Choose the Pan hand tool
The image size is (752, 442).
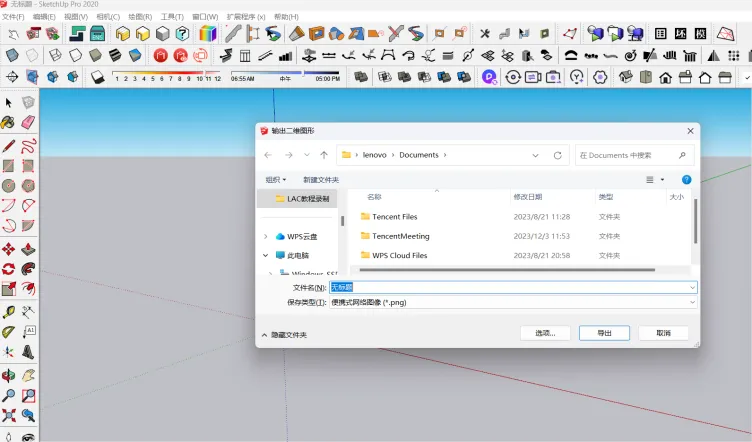(x=28, y=375)
